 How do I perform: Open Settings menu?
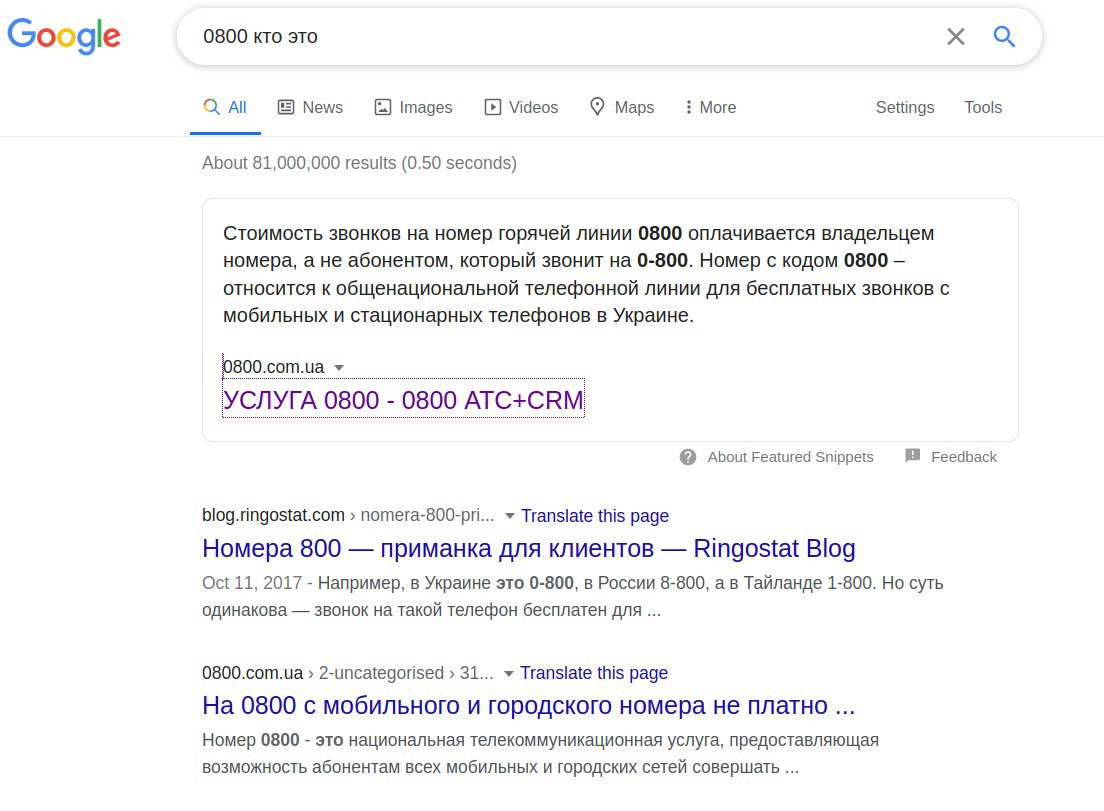click(905, 108)
